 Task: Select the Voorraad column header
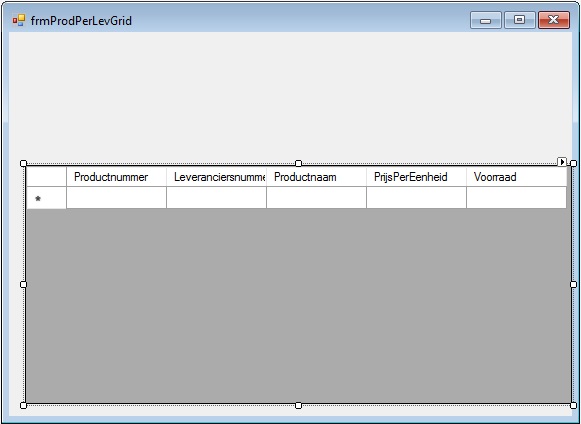517,177
